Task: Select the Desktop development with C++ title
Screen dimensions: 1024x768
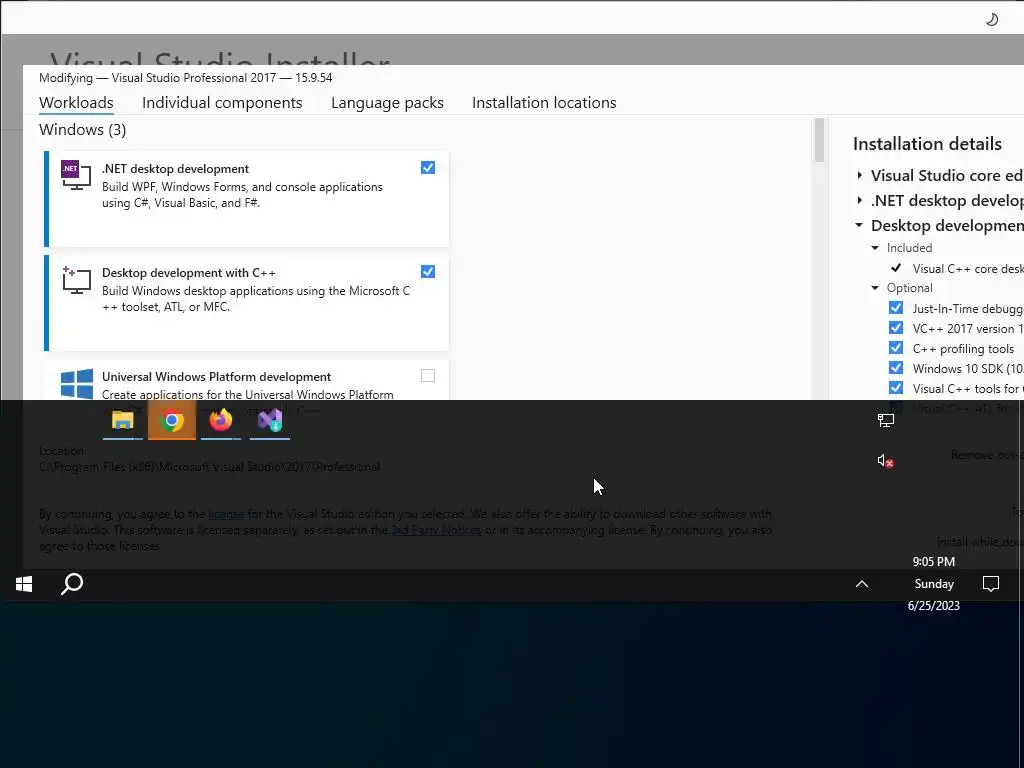Action: click(x=189, y=273)
